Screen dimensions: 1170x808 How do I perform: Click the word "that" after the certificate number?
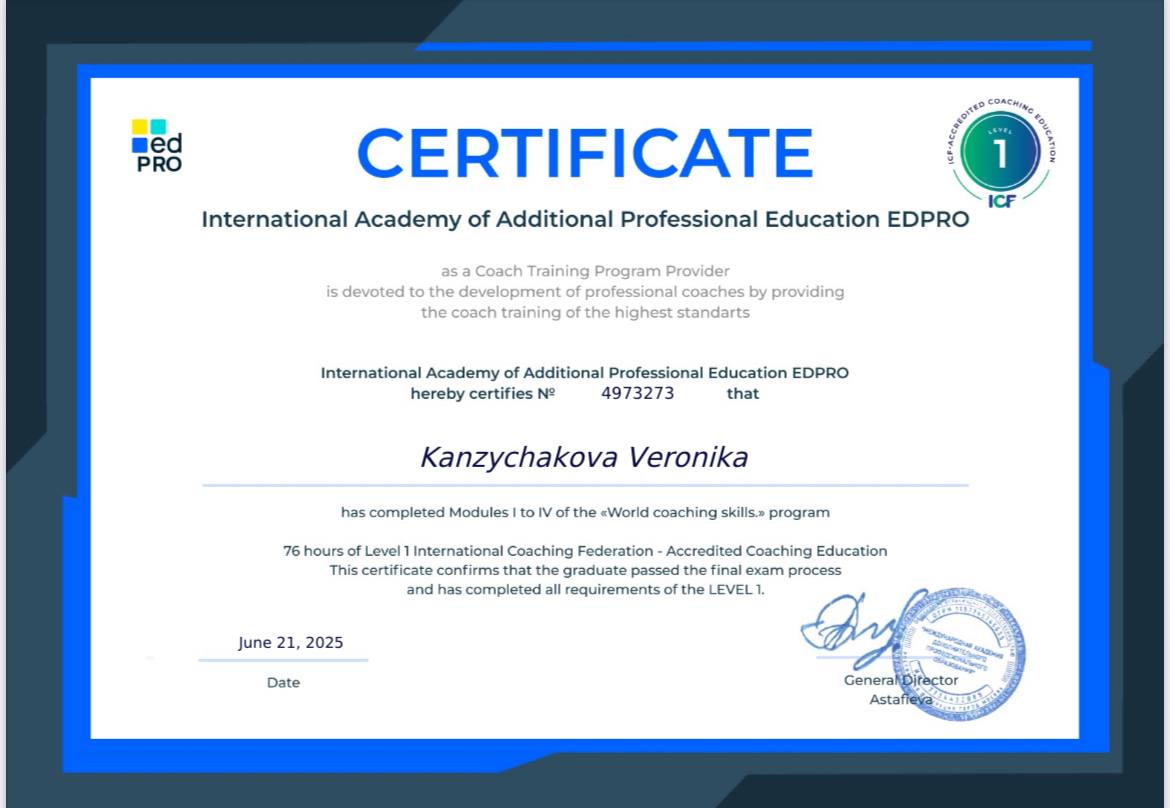[743, 393]
